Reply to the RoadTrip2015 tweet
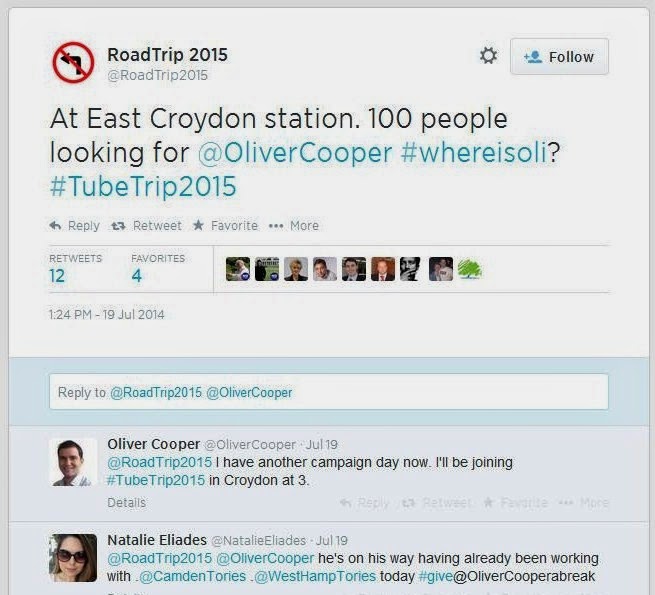The image size is (655, 595). tap(75, 226)
